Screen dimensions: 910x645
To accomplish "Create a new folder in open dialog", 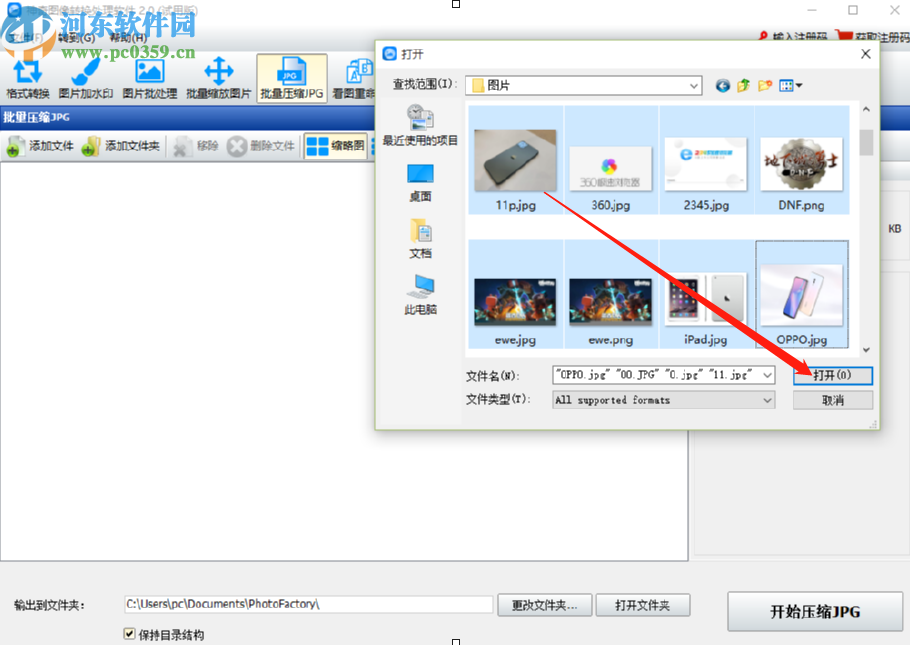I will [x=765, y=86].
